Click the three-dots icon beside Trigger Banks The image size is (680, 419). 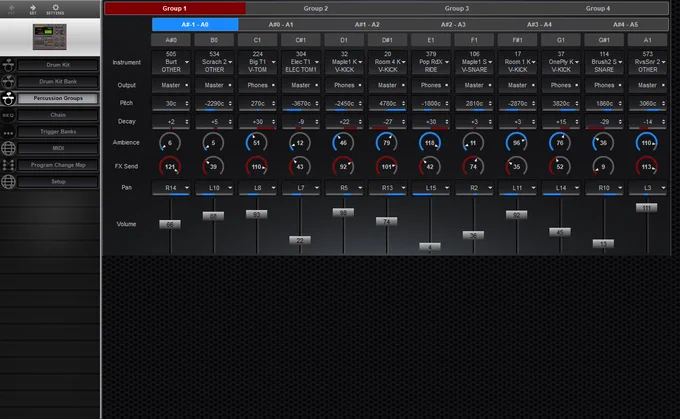click(x=8, y=132)
